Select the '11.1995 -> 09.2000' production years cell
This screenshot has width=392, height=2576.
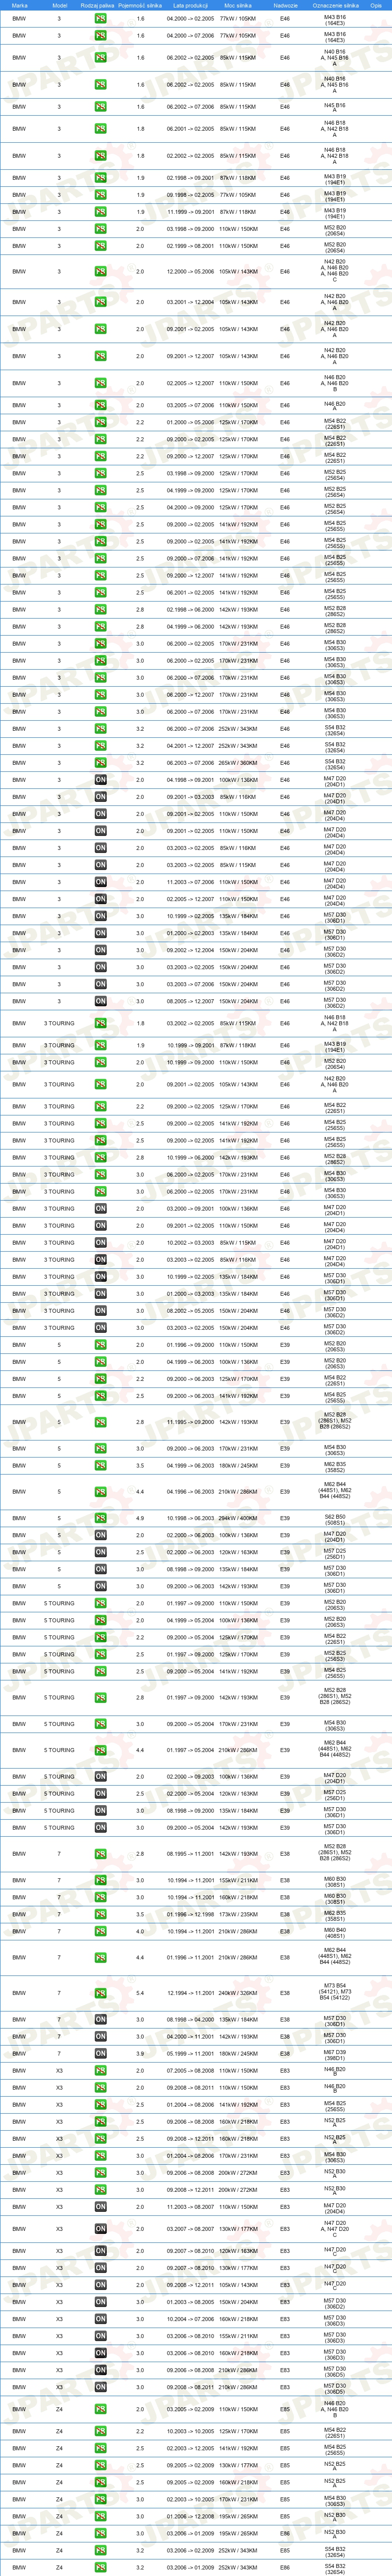tap(190, 1422)
